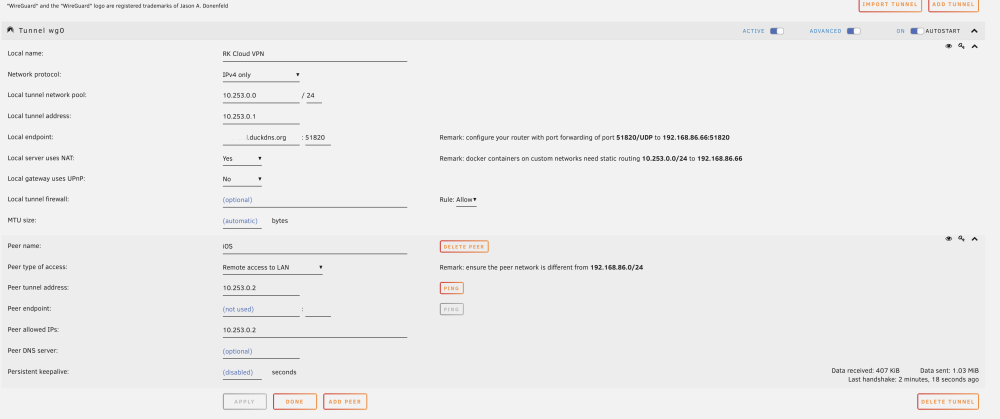Image resolution: width=1000 pixels, height=419 pixels.
Task: Click the Peer endpoint (not used) field
Action: click(261, 309)
